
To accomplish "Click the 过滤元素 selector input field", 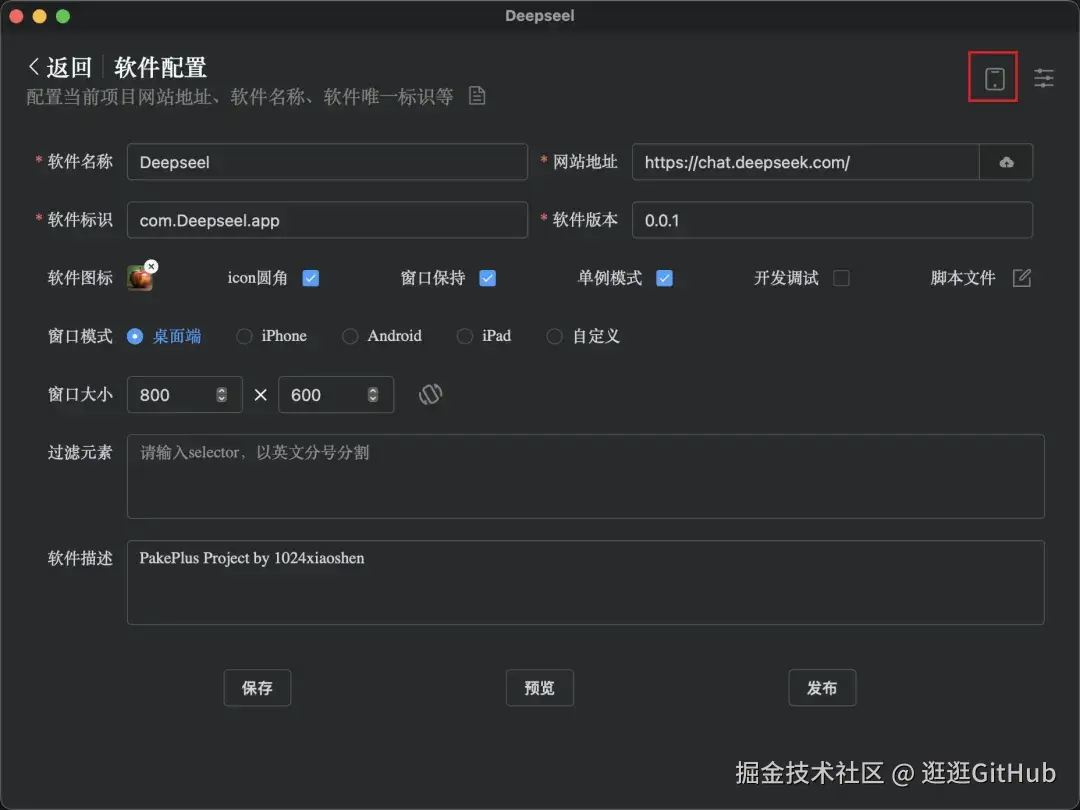I will (585, 476).
